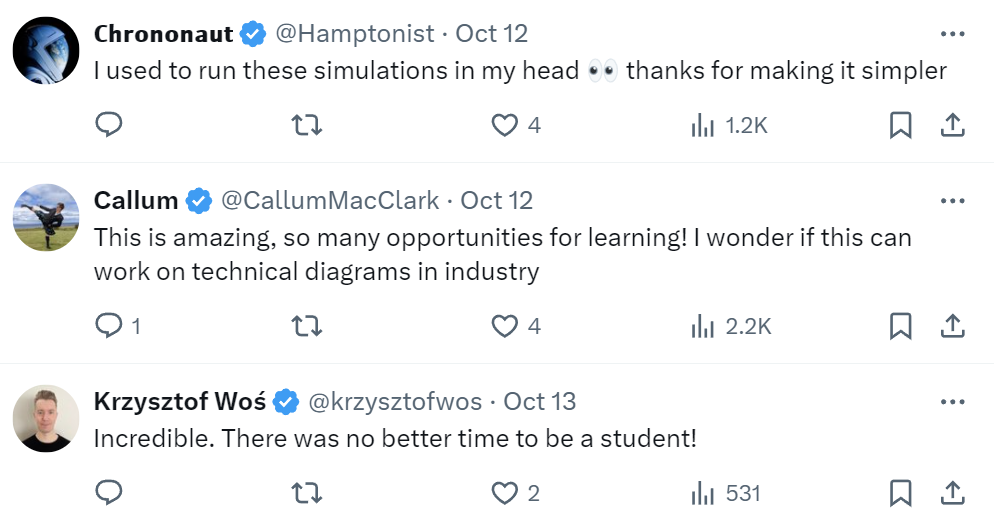This screenshot has height=523, width=994.
Task: Click Chrononaut's profile avatar
Action: point(46,50)
